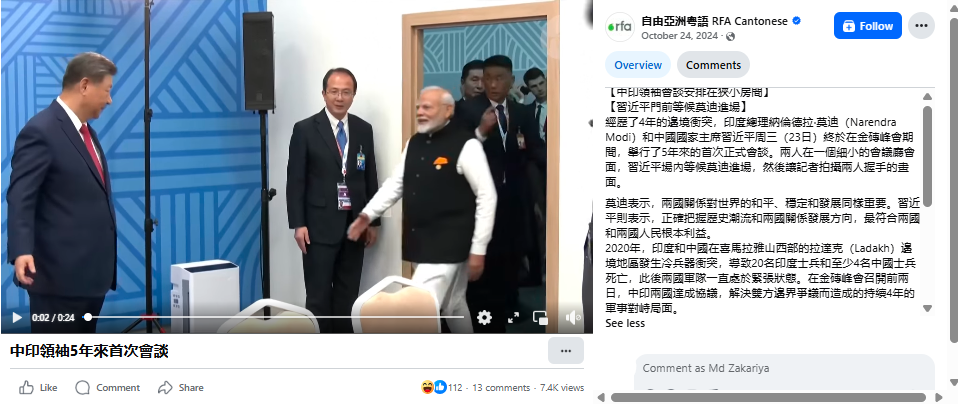Share the video post

click(180, 387)
